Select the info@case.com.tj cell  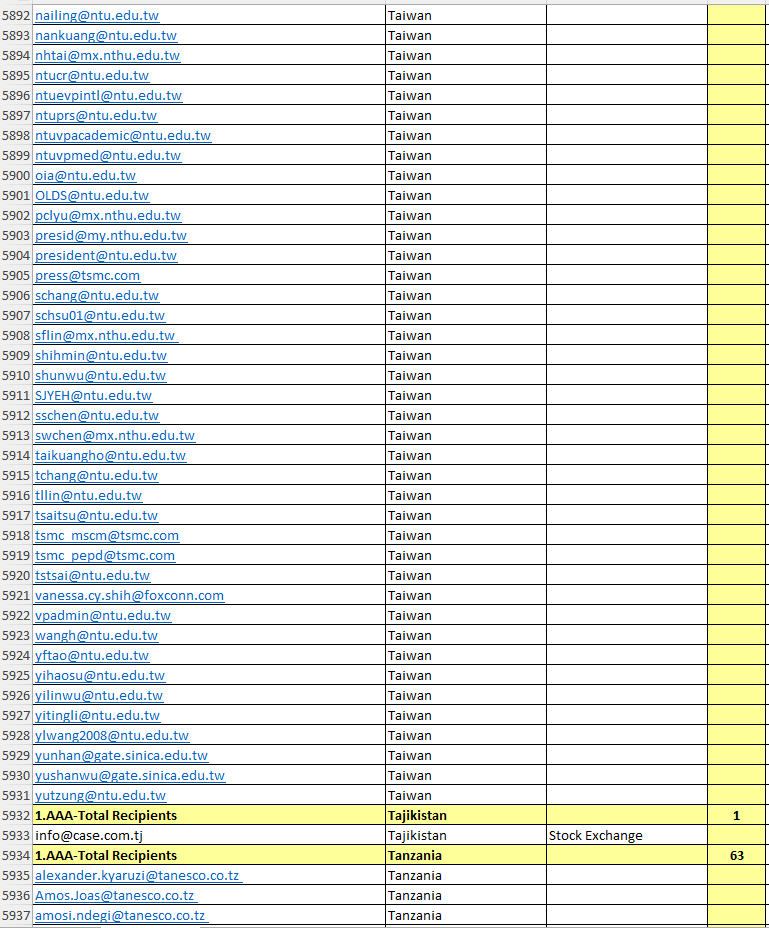point(209,836)
